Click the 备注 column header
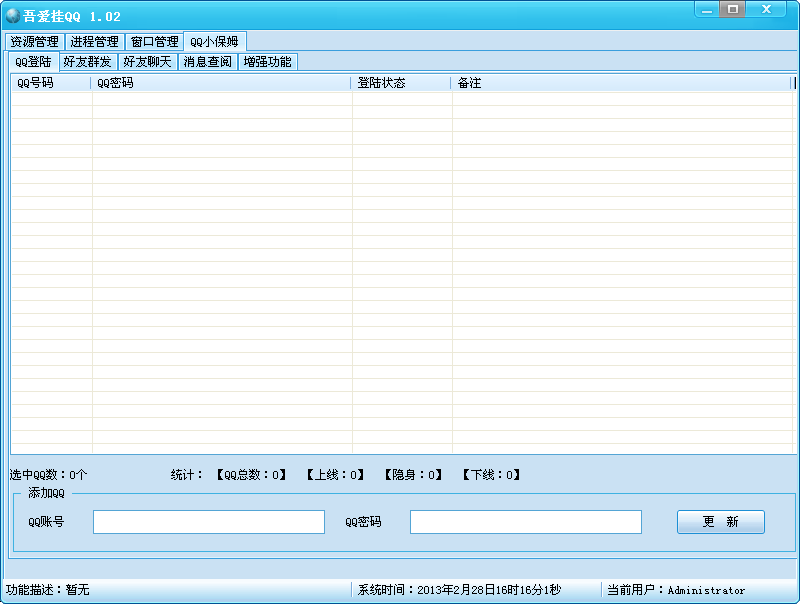This screenshot has height=604, width=800. [x=621, y=83]
